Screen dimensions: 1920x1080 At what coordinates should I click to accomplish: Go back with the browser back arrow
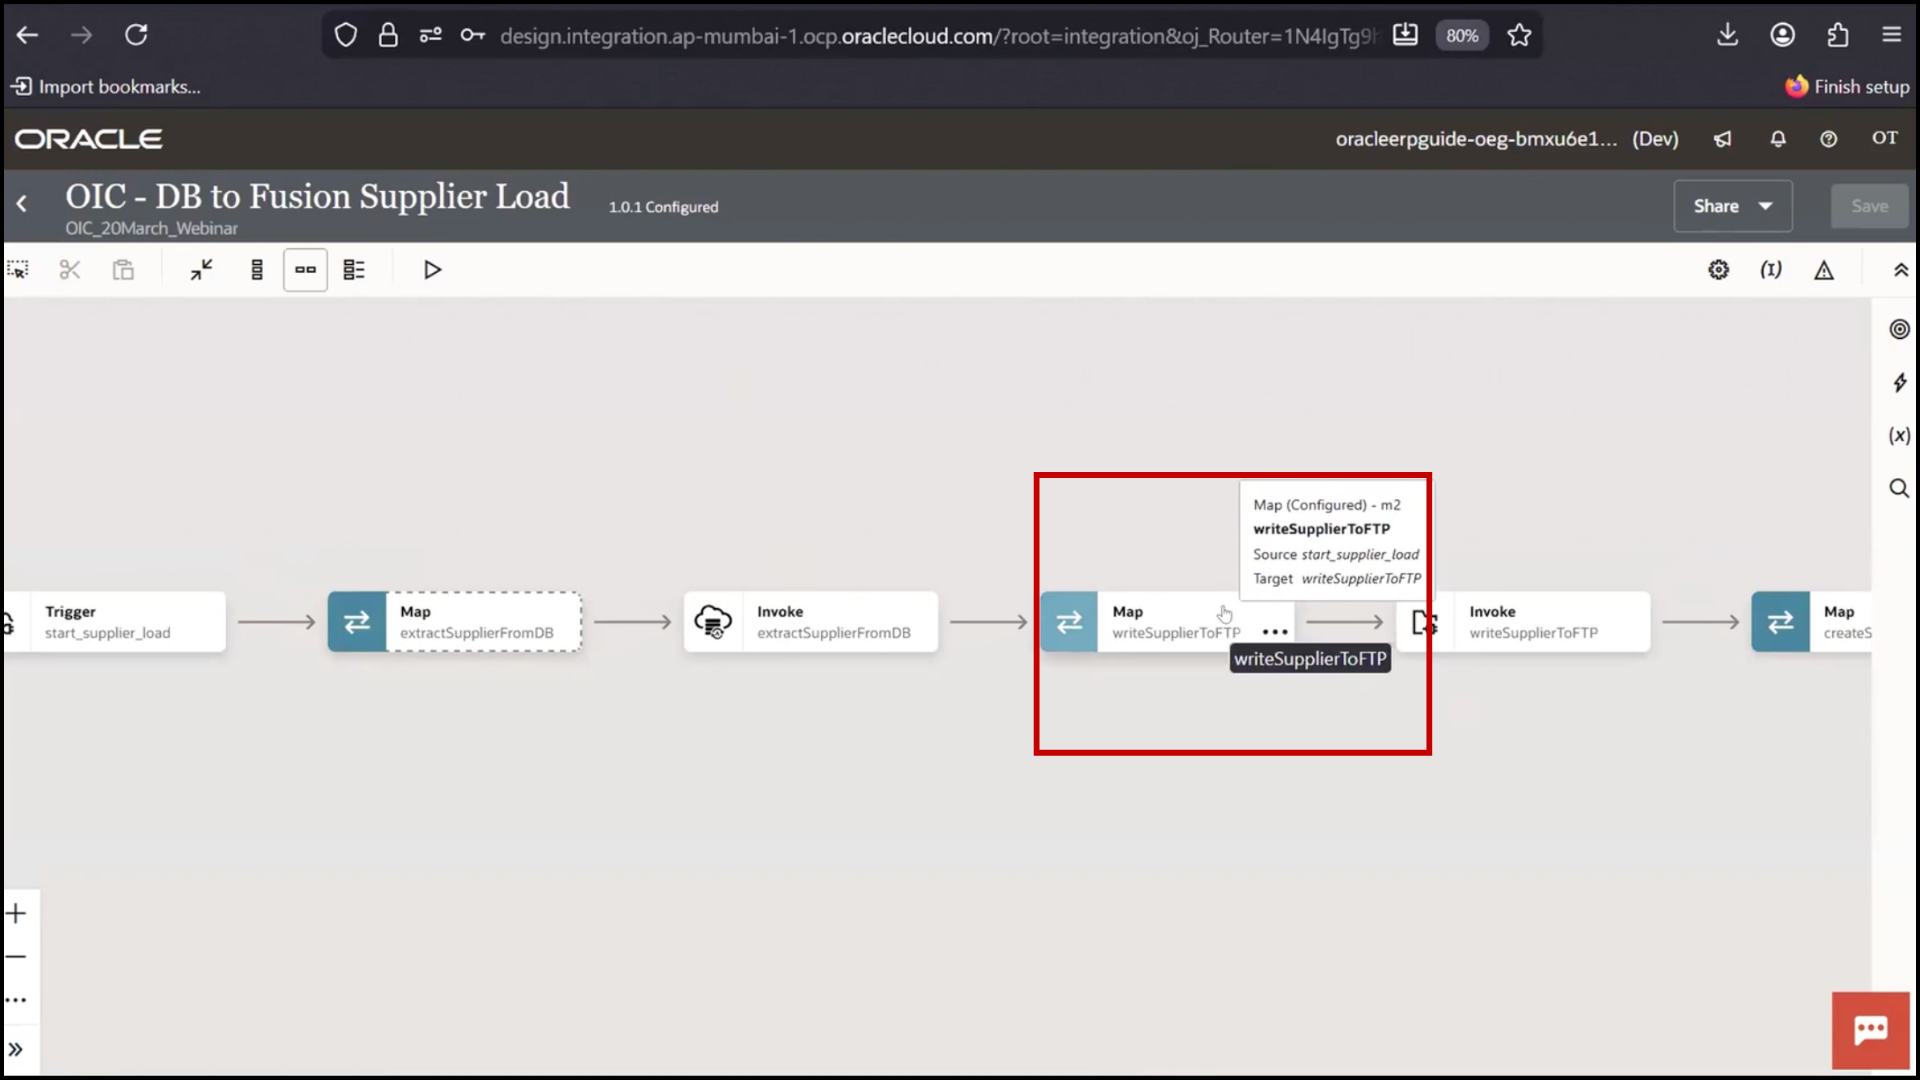tap(27, 35)
